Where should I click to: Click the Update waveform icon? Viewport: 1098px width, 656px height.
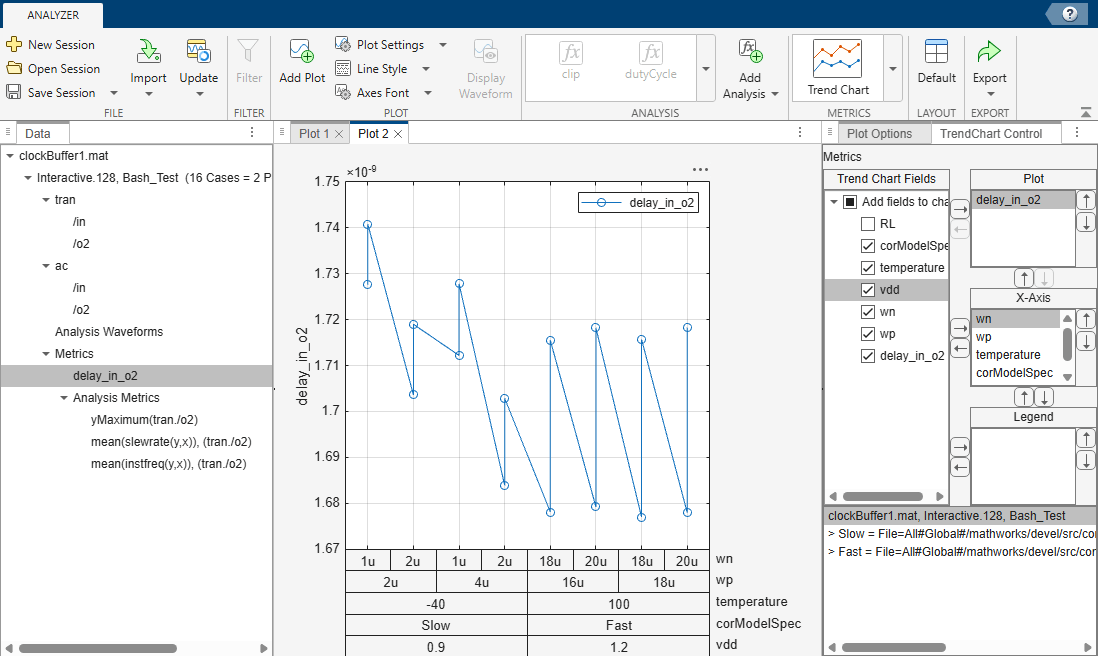[x=198, y=51]
